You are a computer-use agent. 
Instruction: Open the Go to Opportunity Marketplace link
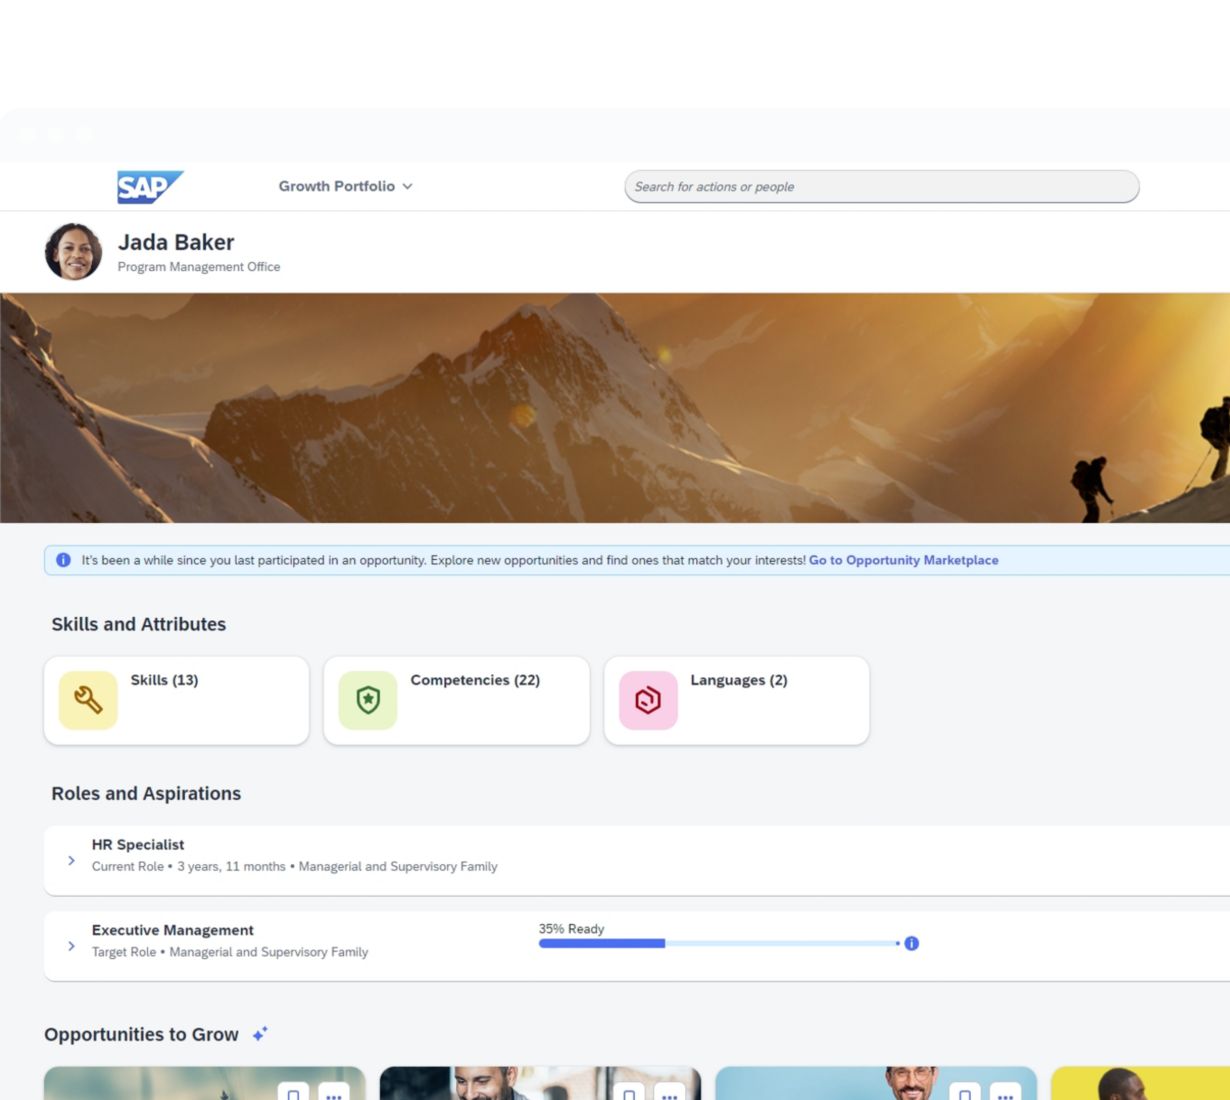(903, 560)
